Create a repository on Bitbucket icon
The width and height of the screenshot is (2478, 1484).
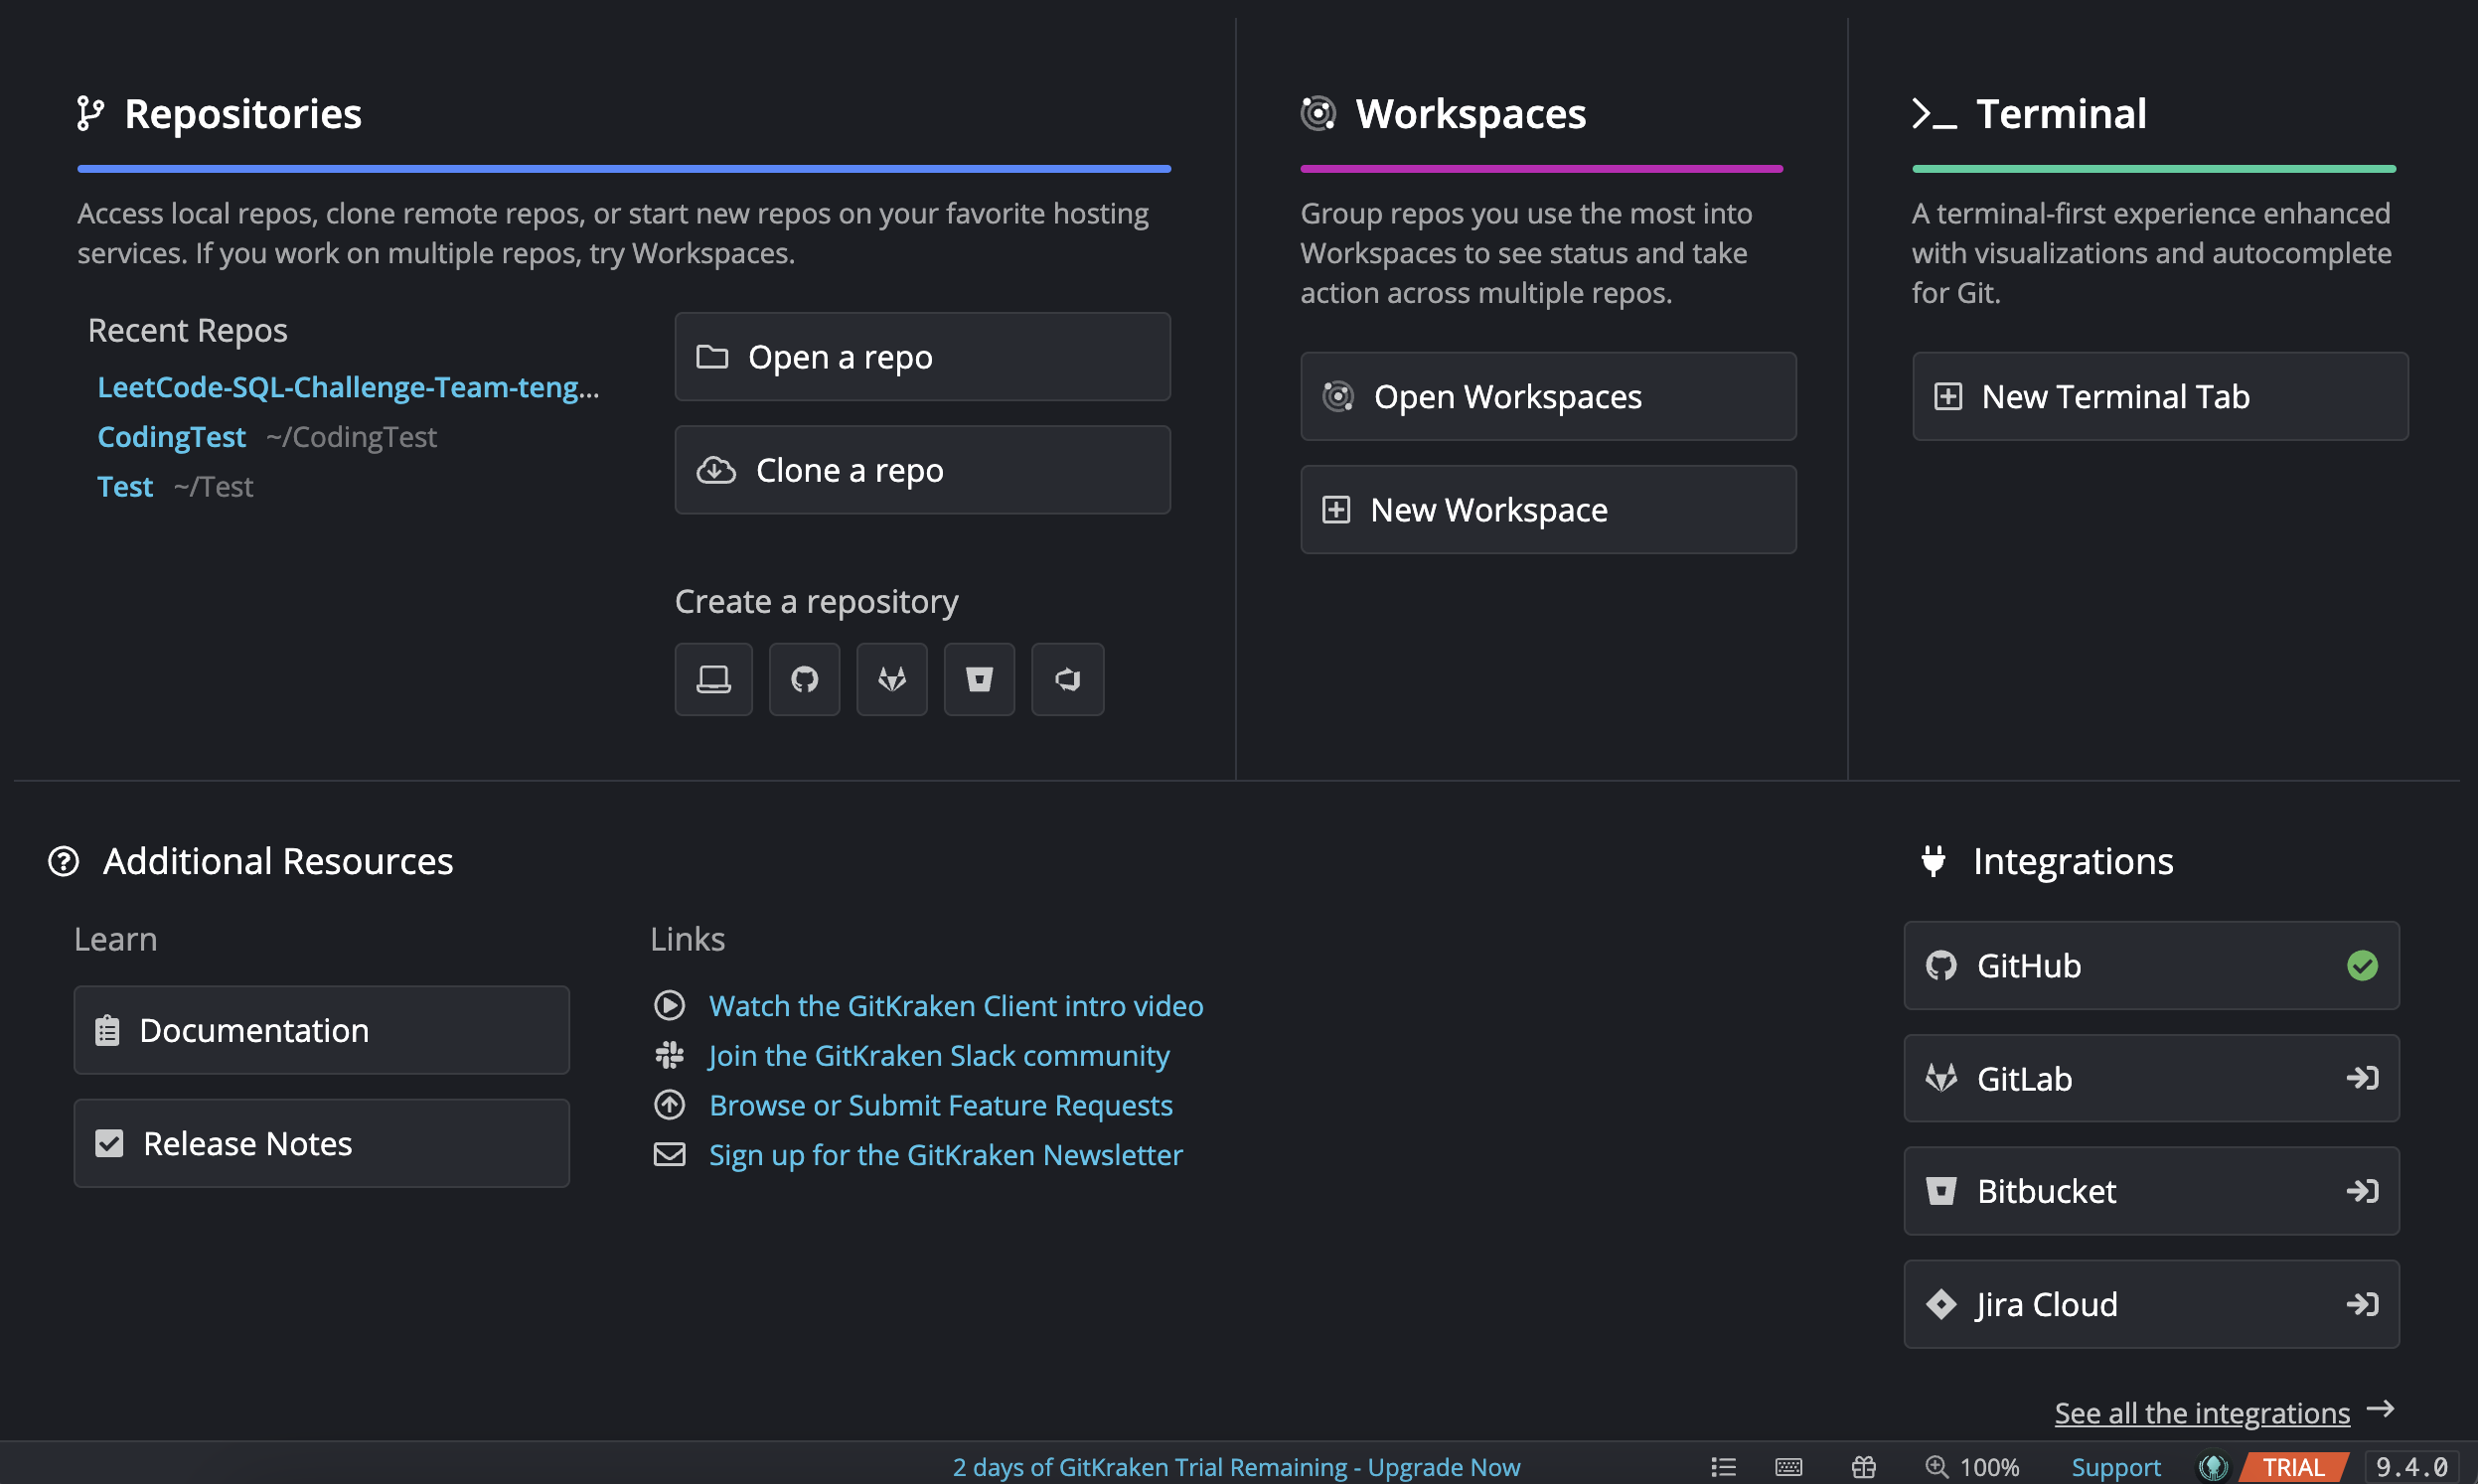[x=979, y=679]
